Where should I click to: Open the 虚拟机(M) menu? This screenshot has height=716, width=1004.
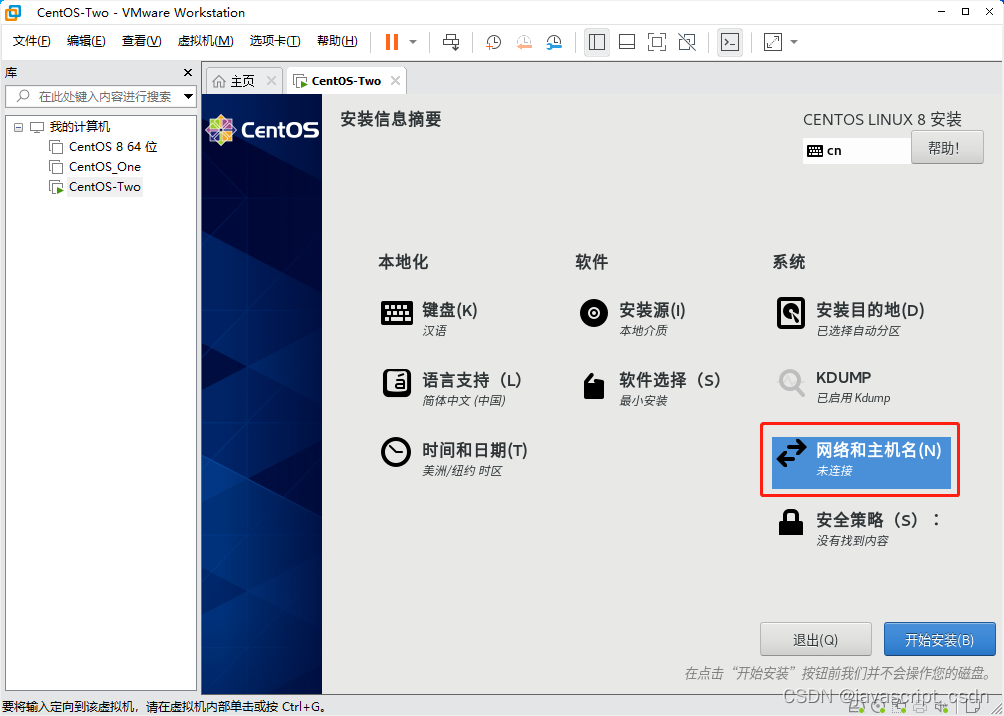coord(205,41)
